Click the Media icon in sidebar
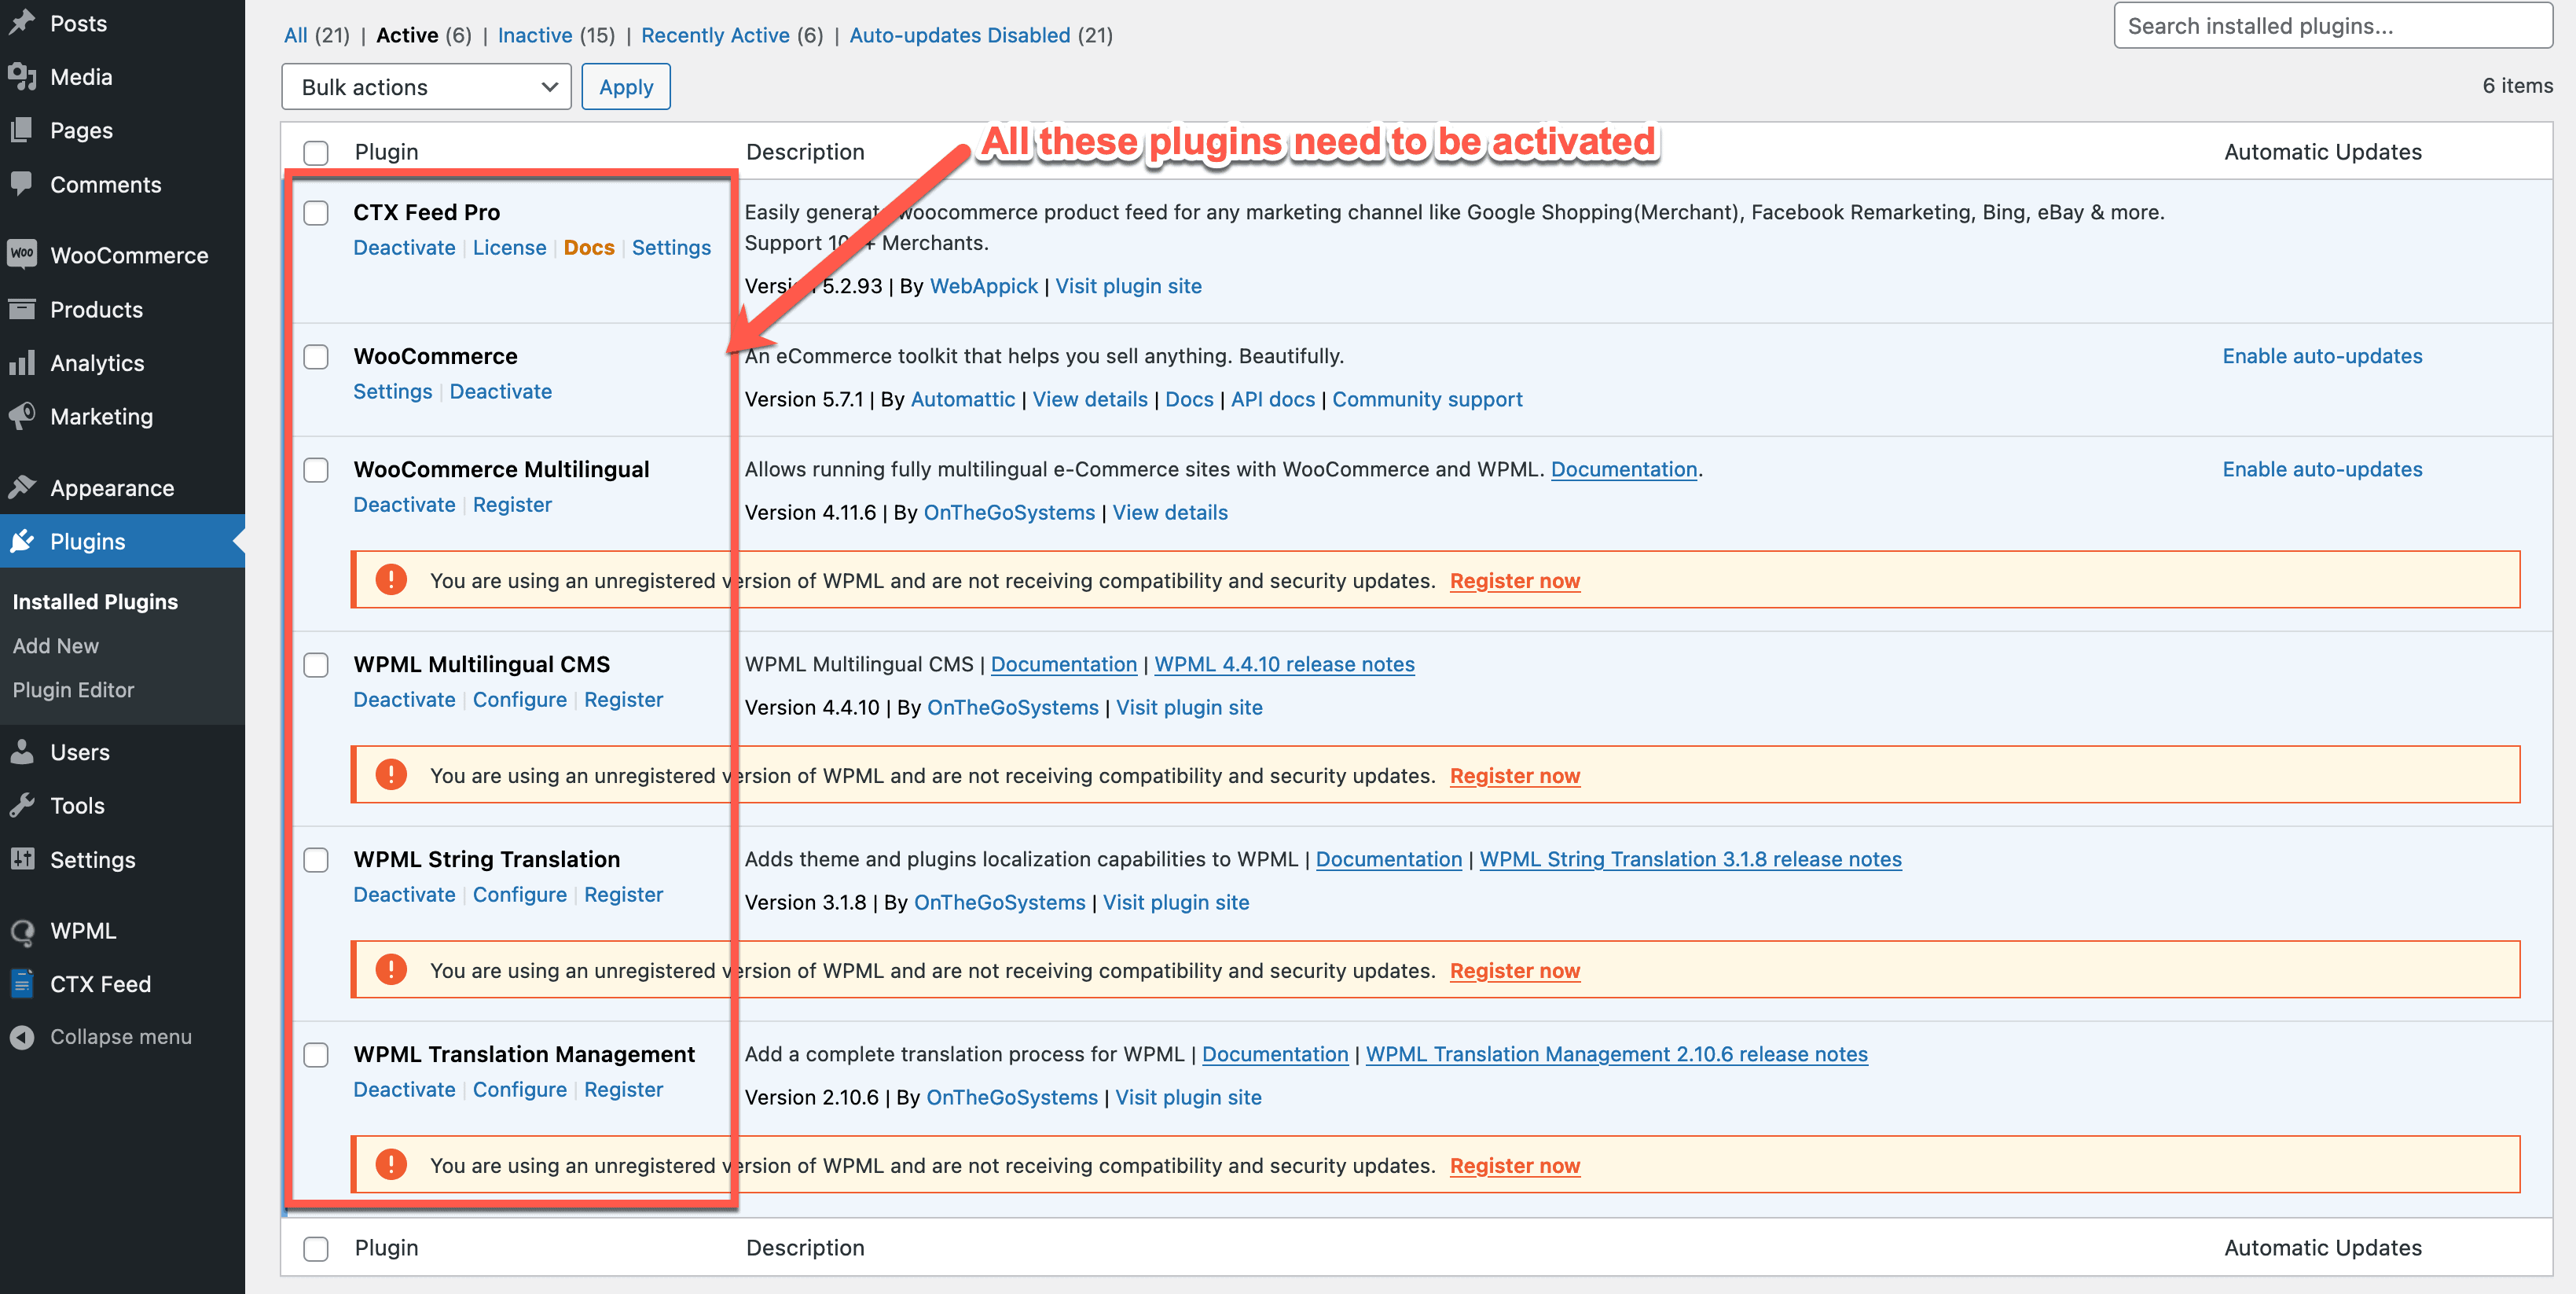The height and width of the screenshot is (1294, 2576). [22, 76]
